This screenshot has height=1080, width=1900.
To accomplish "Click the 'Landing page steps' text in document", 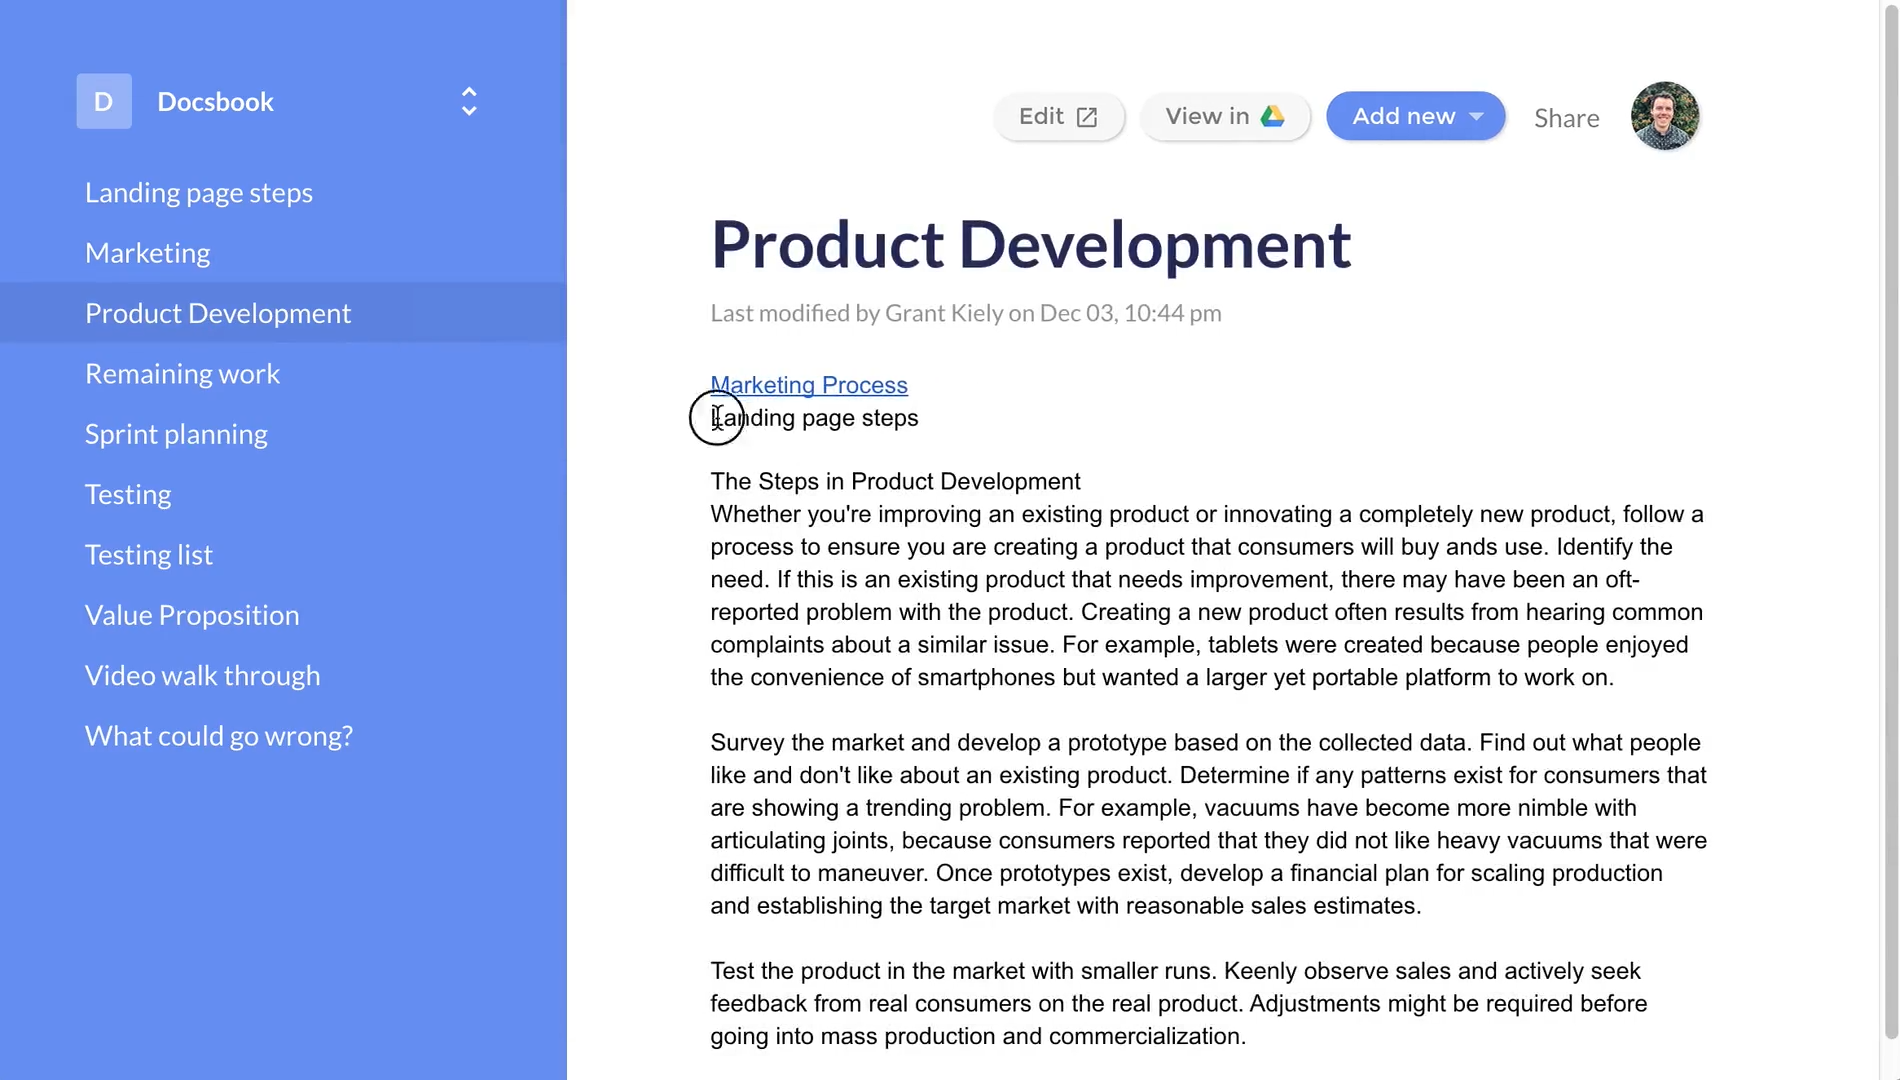I will point(814,418).
